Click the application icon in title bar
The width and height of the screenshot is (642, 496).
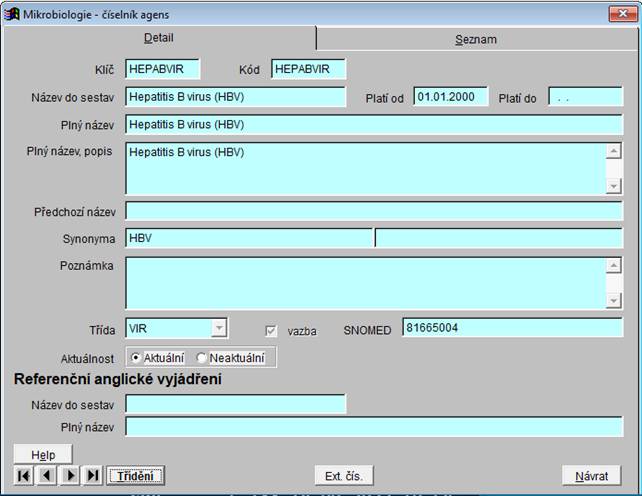point(12,13)
